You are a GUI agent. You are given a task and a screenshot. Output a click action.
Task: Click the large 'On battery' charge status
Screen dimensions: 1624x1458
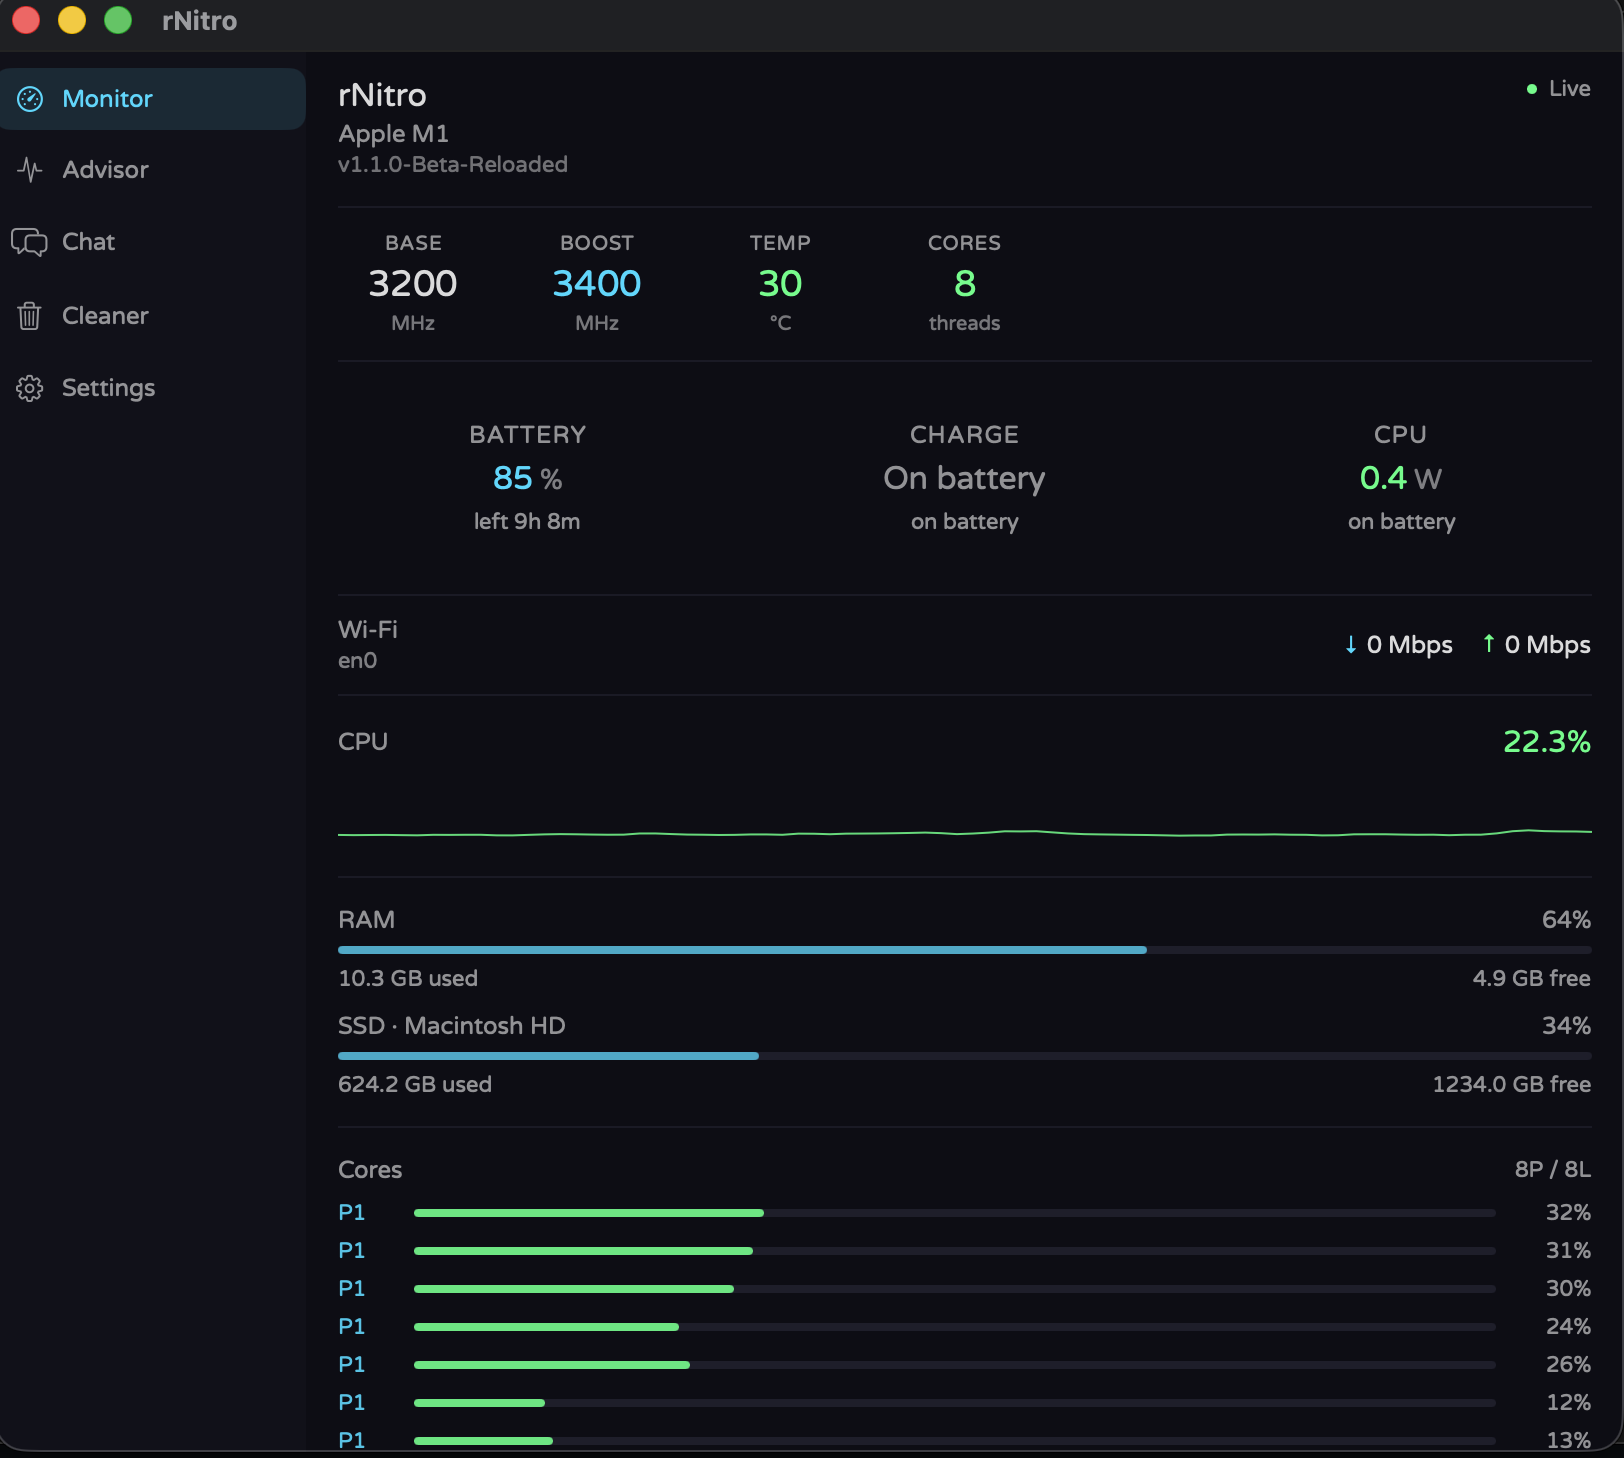click(964, 479)
